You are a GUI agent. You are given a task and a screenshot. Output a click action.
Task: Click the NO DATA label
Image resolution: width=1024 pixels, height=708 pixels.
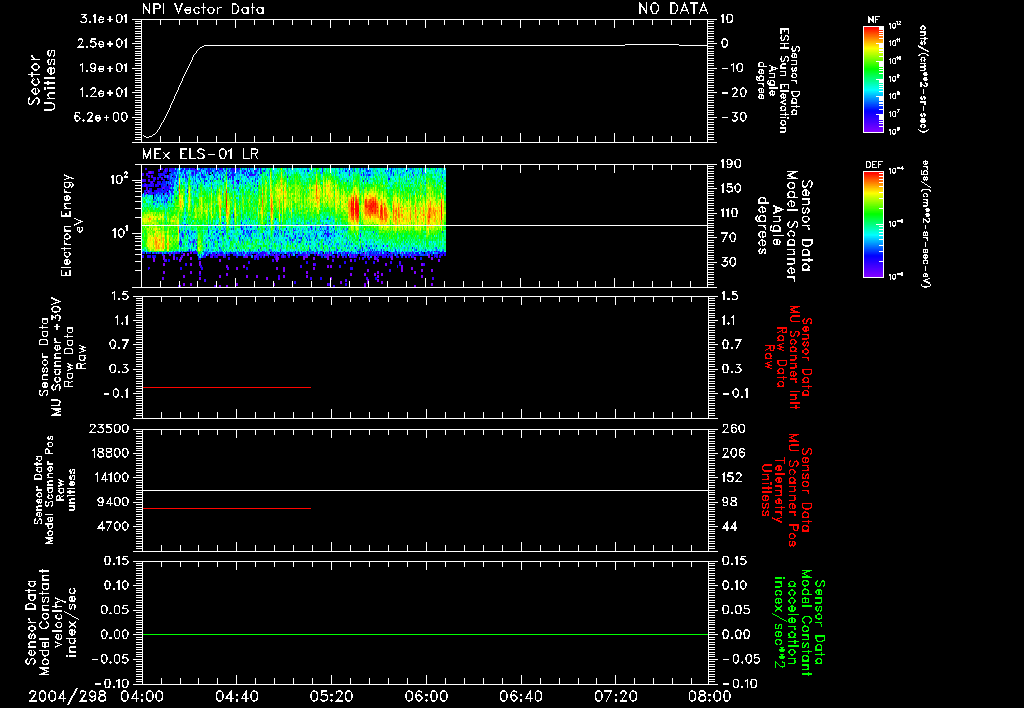[673, 9]
